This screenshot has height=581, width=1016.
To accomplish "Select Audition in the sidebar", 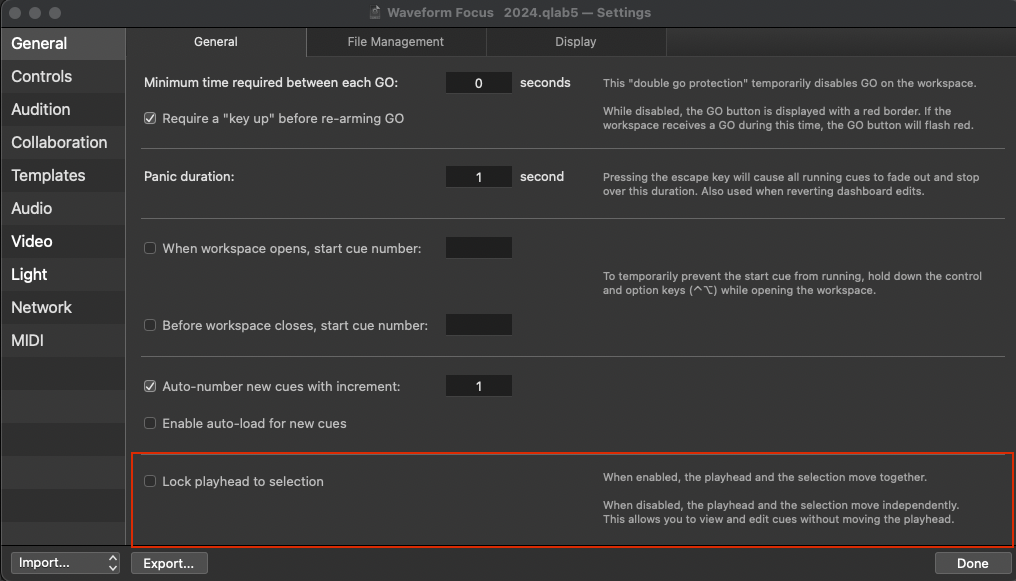I will coord(41,109).
